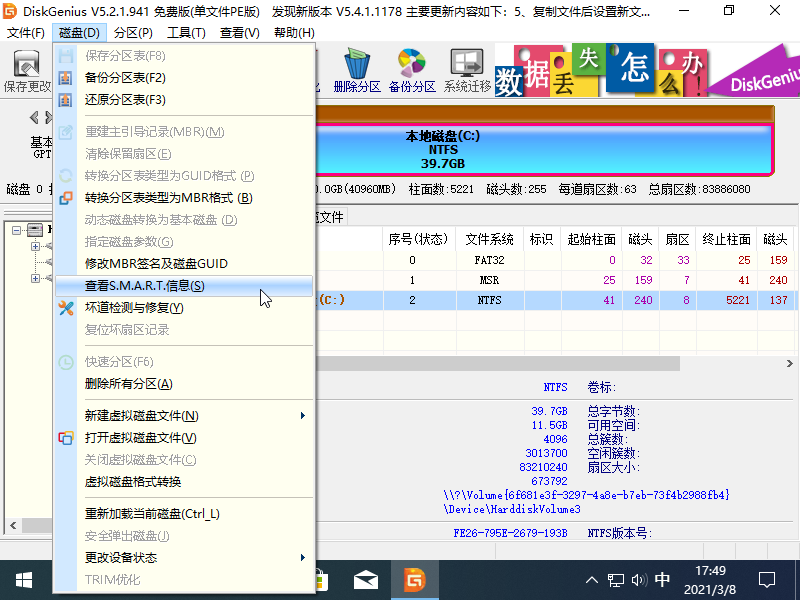This screenshot has width=800, height=600.
Task: Open DiskGenius from the taskbar icon
Action: tap(413, 579)
